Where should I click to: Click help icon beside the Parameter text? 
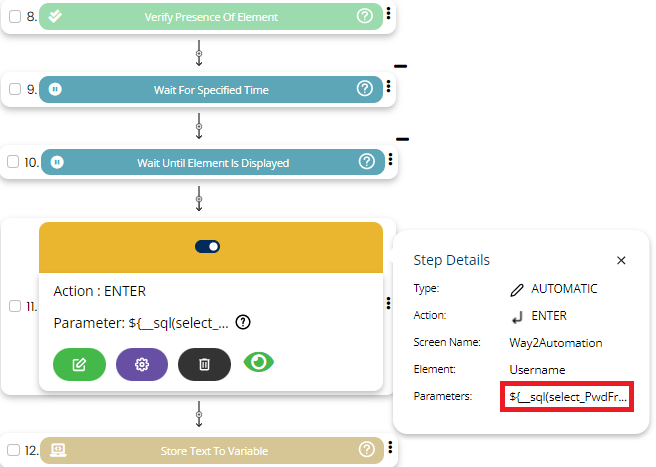pos(243,322)
